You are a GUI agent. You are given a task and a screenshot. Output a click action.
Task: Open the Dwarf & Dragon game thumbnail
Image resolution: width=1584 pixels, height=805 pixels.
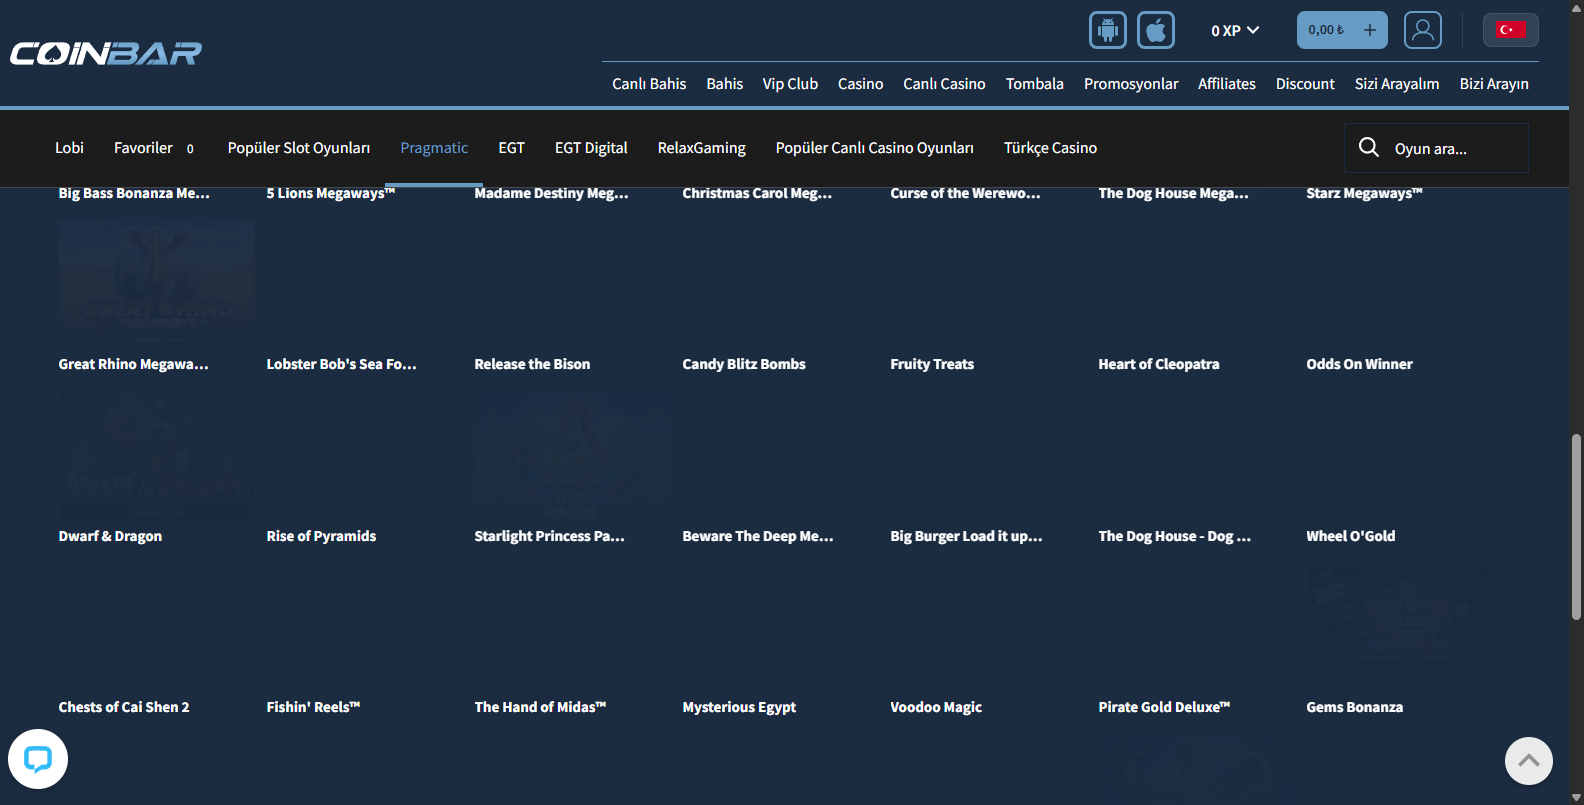click(x=157, y=456)
